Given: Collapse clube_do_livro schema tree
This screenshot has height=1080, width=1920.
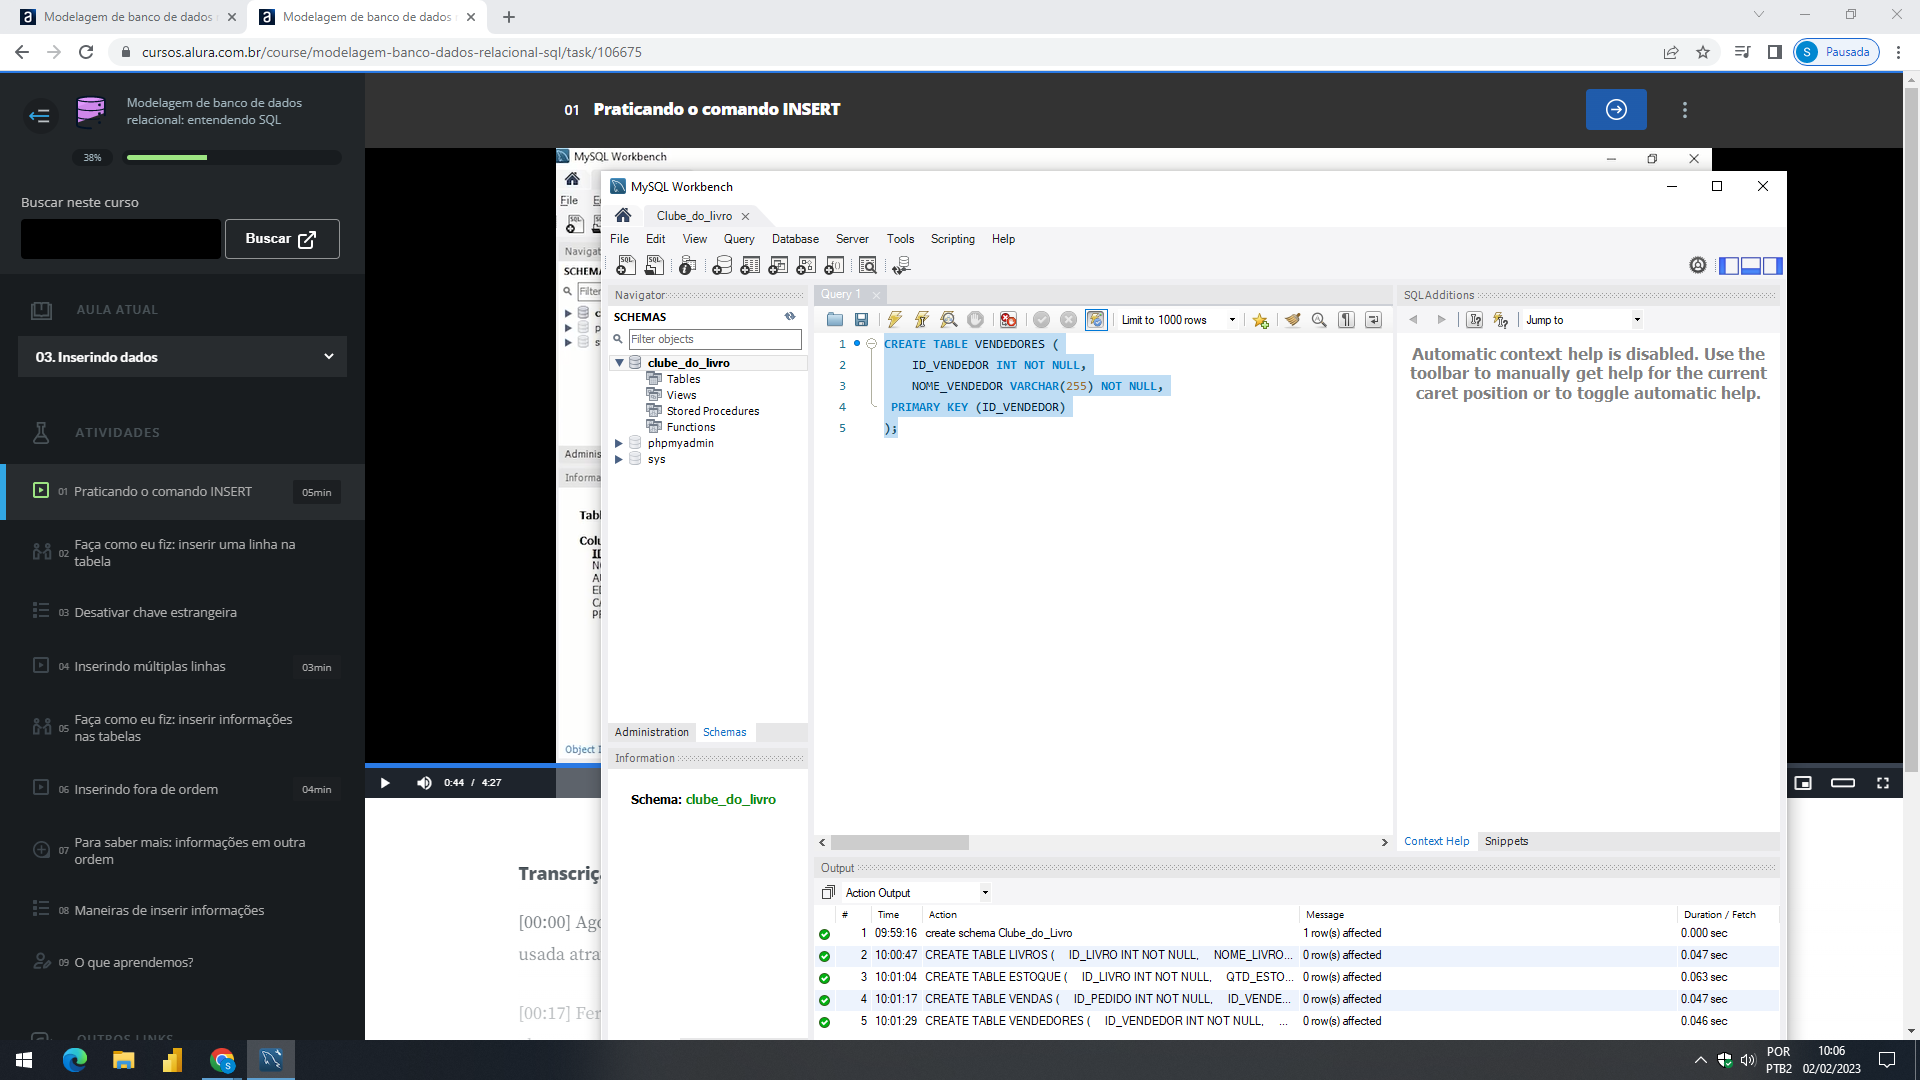Looking at the screenshot, I should tap(619, 363).
